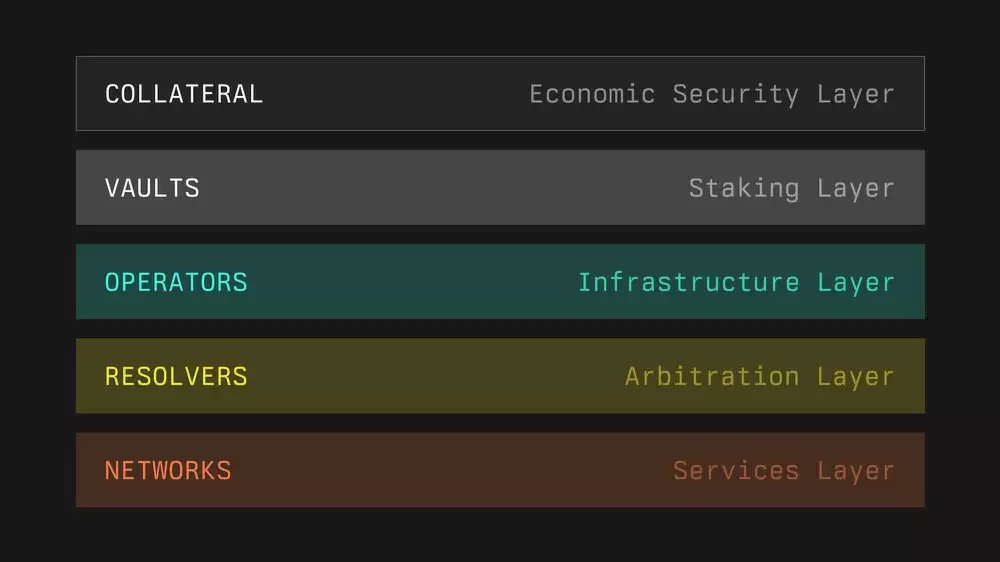Image resolution: width=1000 pixels, height=562 pixels.
Task: Click "Layer" in the Networks row
Action: coord(856,470)
